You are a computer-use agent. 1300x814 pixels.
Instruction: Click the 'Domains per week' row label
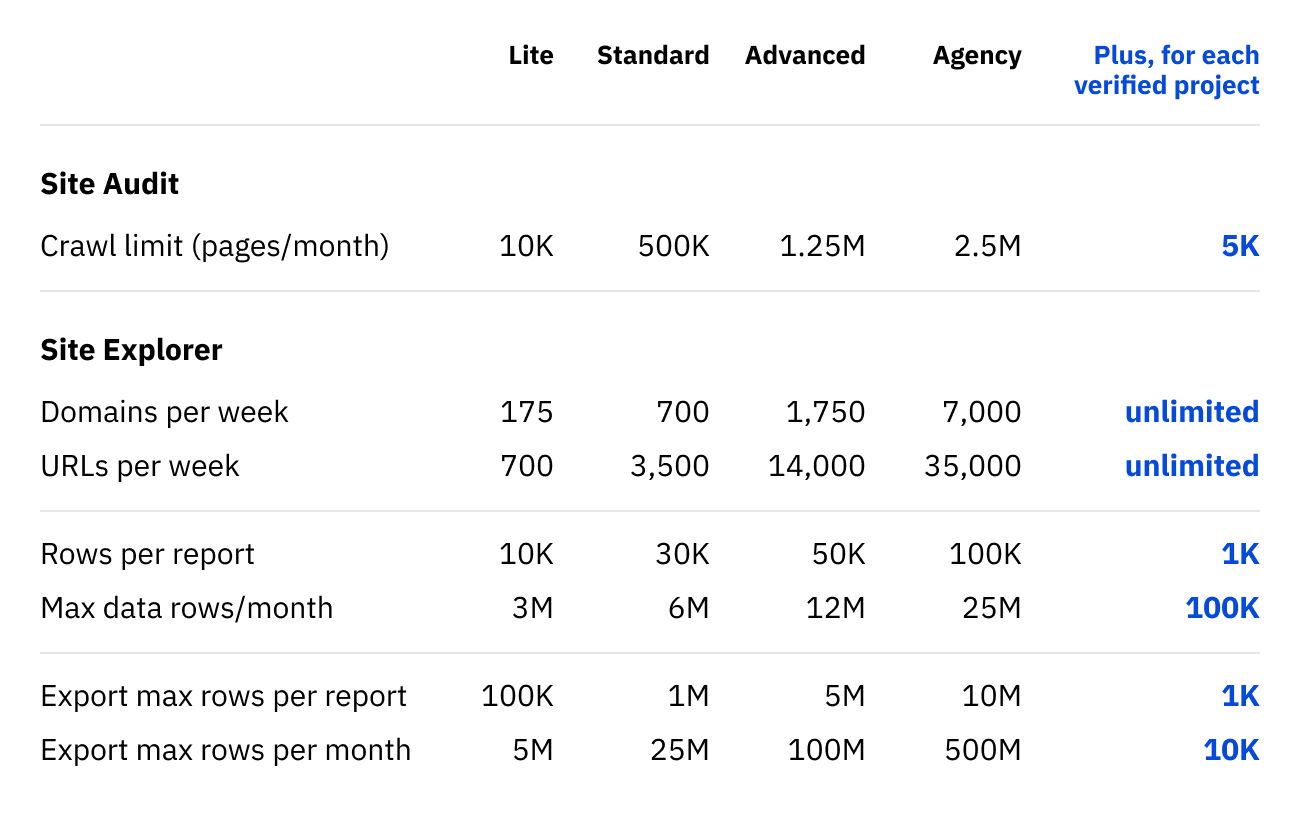point(164,412)
